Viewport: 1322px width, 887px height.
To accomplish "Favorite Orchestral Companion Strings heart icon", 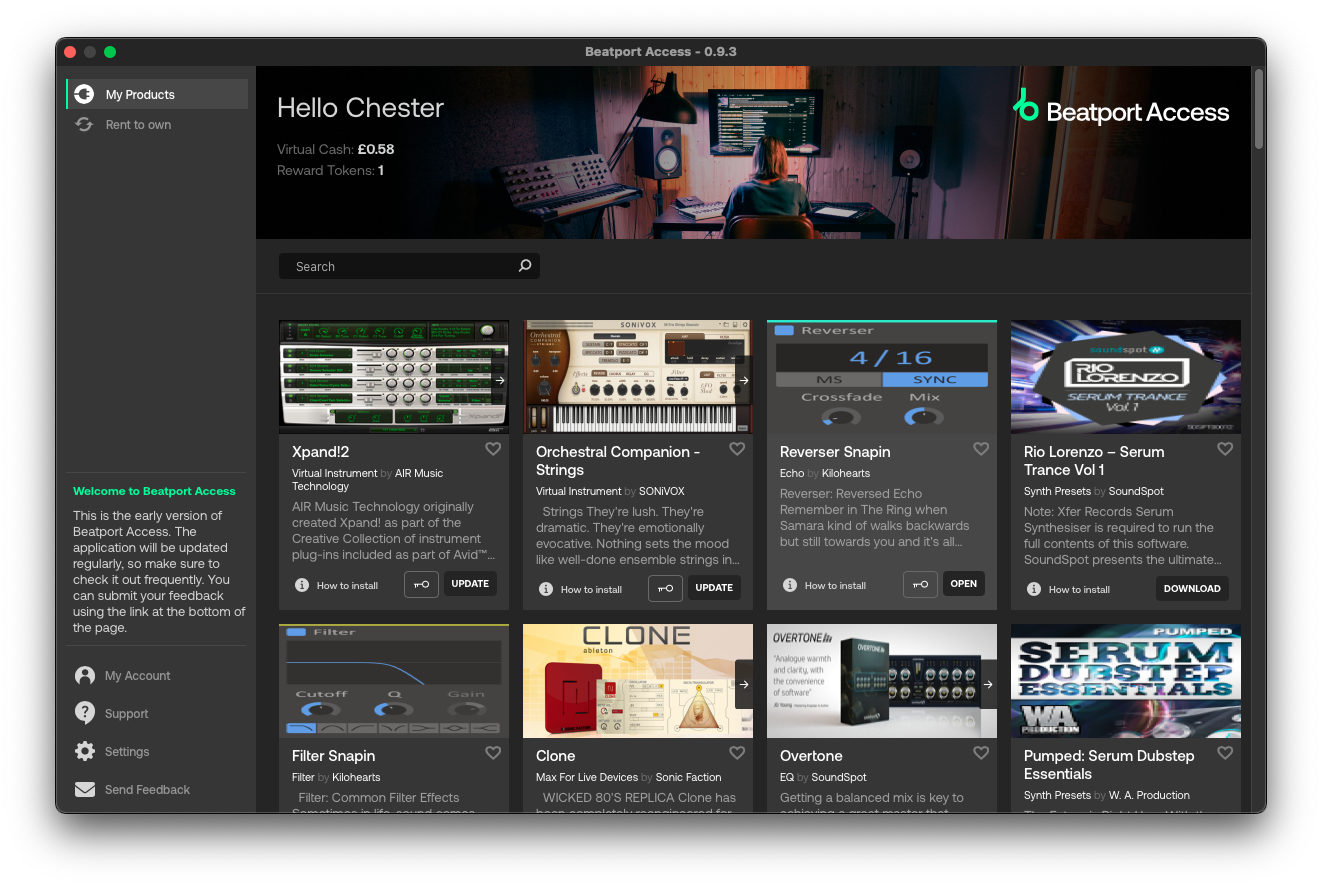I will 737,449.
